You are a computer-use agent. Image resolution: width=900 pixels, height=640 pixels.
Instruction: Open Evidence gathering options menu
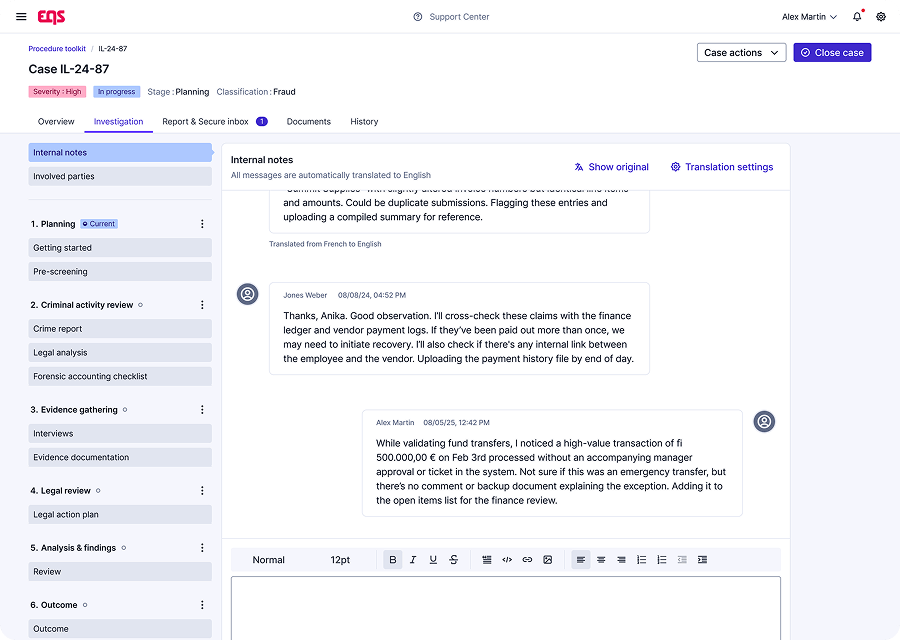click(202, 409)
